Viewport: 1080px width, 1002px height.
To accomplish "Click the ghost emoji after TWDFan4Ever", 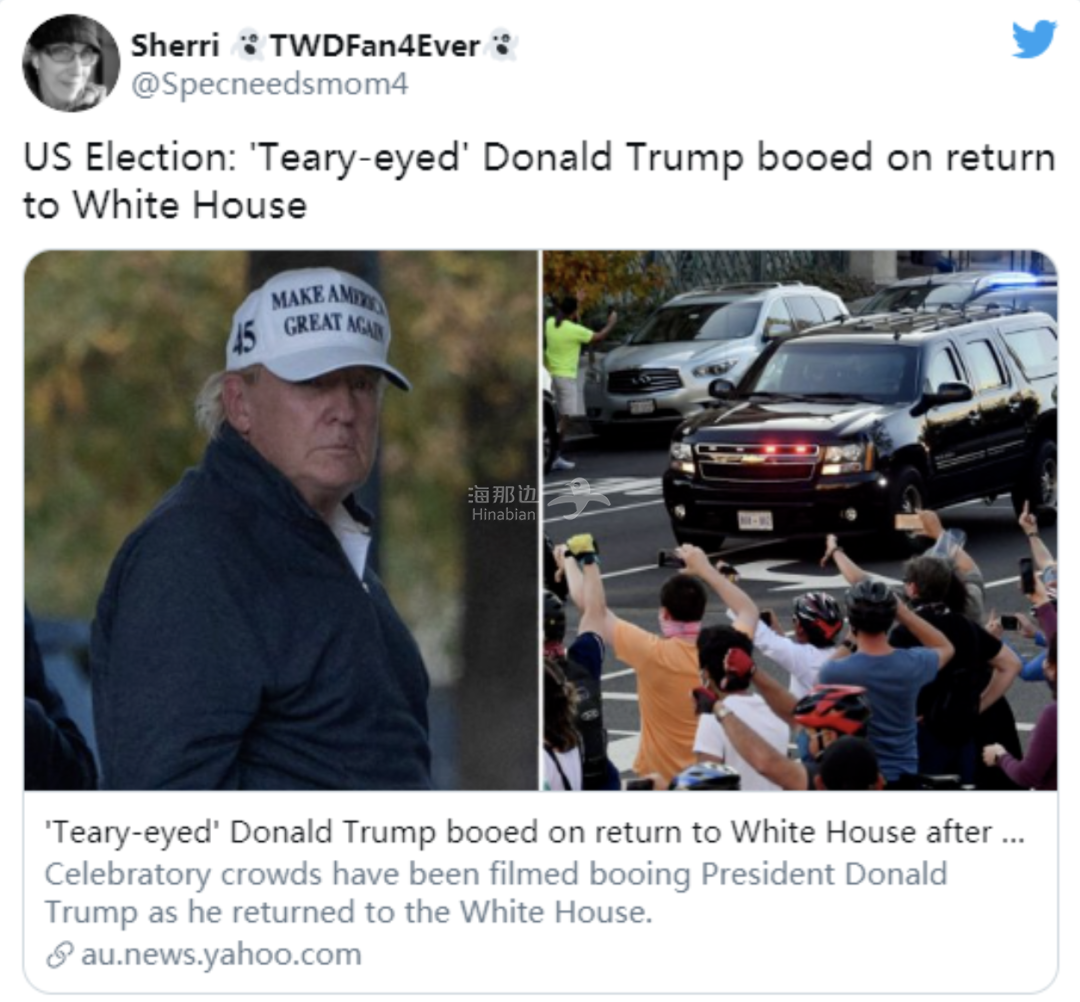I will pos(502,45).
